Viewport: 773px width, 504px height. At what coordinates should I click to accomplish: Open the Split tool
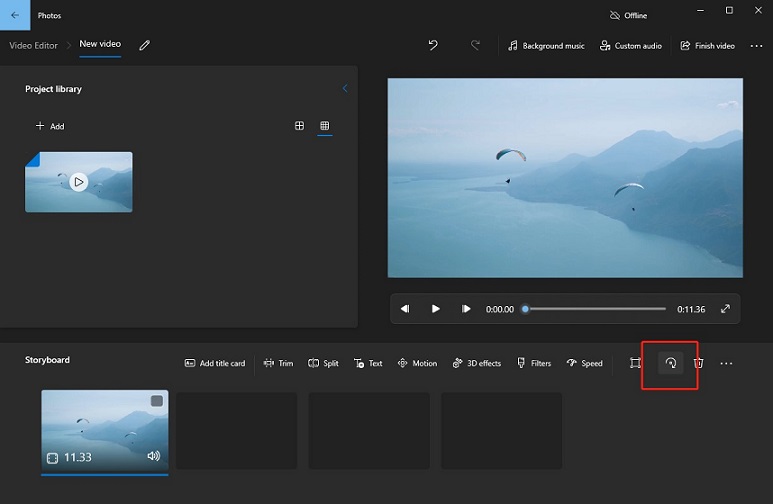point(323,363)
